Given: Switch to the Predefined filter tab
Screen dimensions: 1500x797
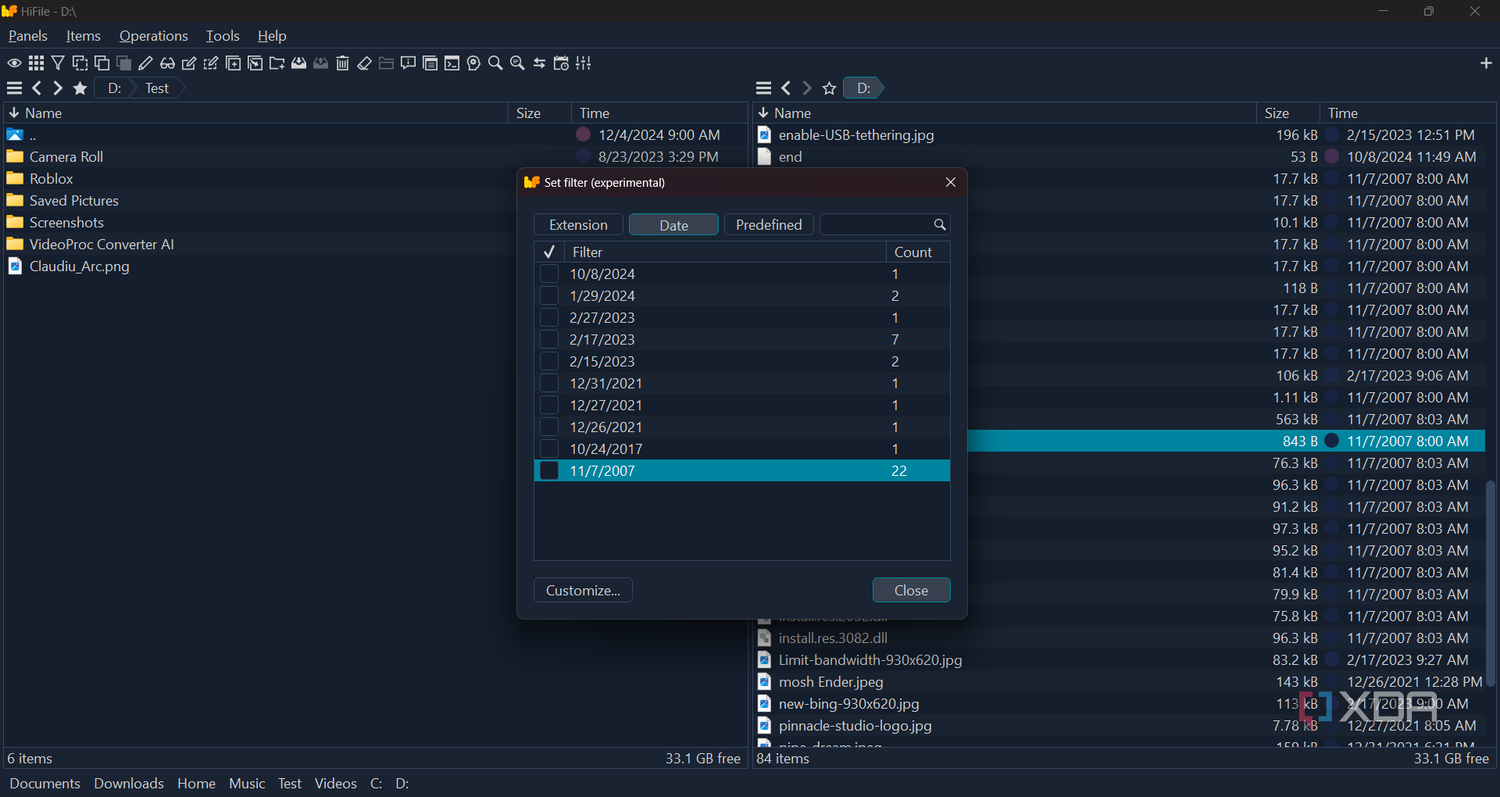Looking at the screenshot, I should click(769, 225).
